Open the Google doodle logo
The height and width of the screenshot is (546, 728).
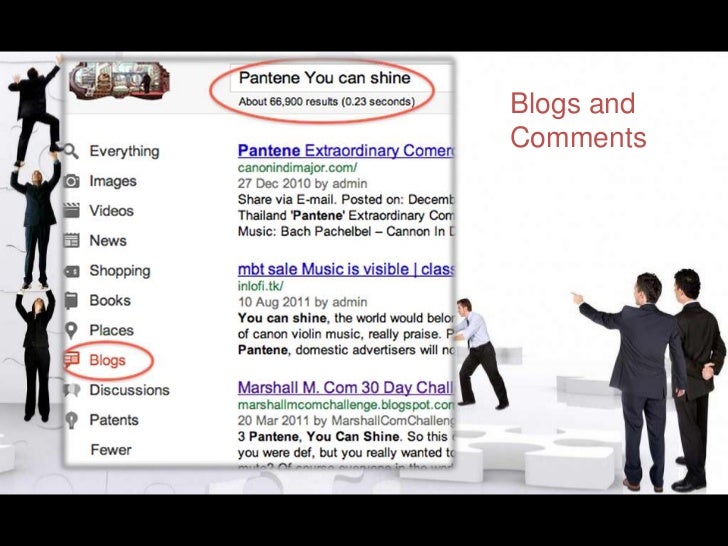click(119, 81)
